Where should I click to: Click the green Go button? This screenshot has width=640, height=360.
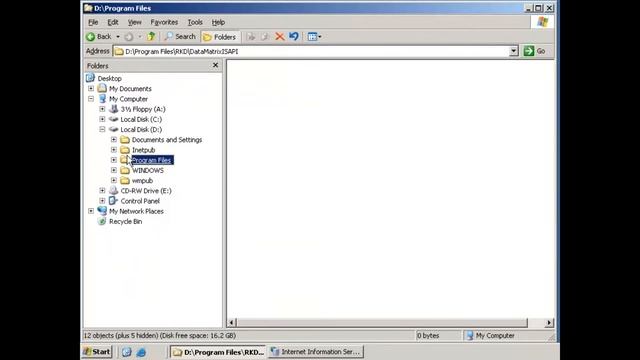click(535, 51)
